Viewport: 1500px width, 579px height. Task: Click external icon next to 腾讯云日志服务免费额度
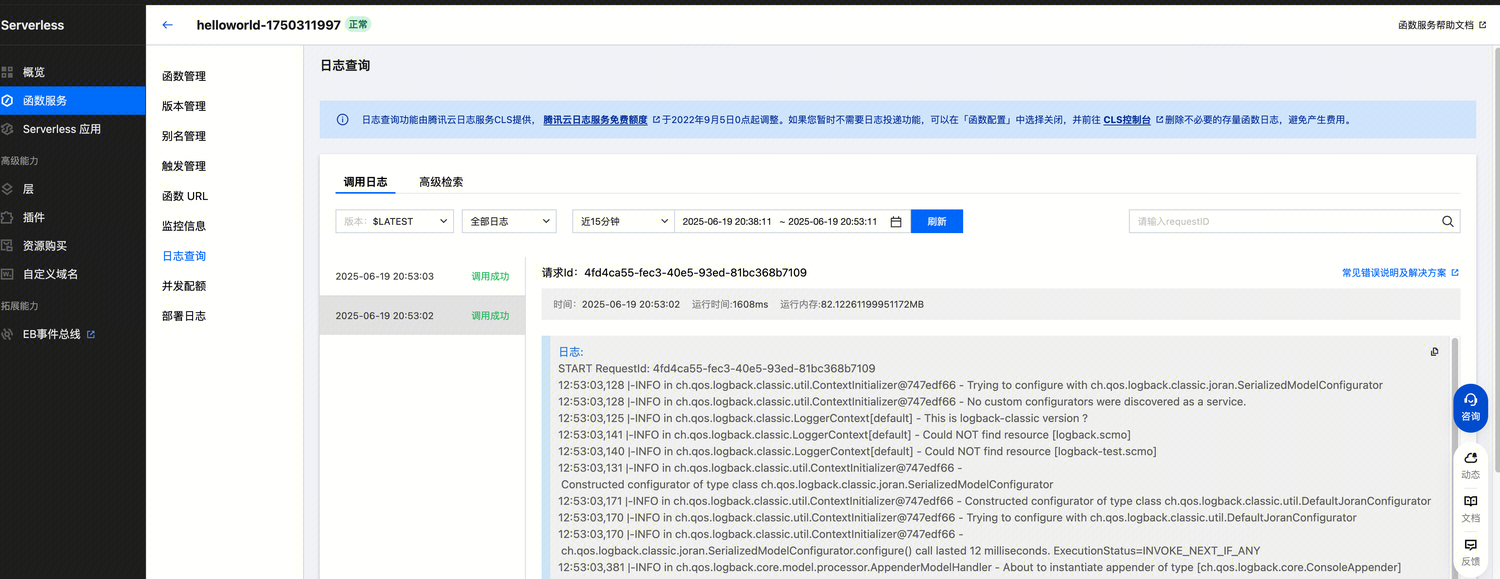coord(656,119)
